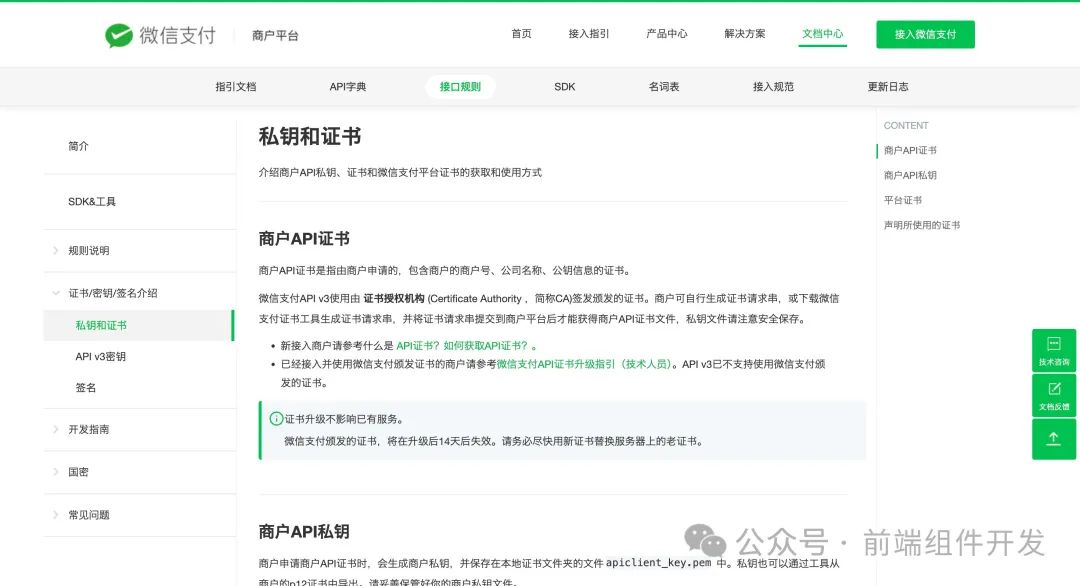The height and width of the screenshot is (586, 1080).
Task: Jump to 声明所使用的证书 in CONTENT outline
Action: coord(922,224)
